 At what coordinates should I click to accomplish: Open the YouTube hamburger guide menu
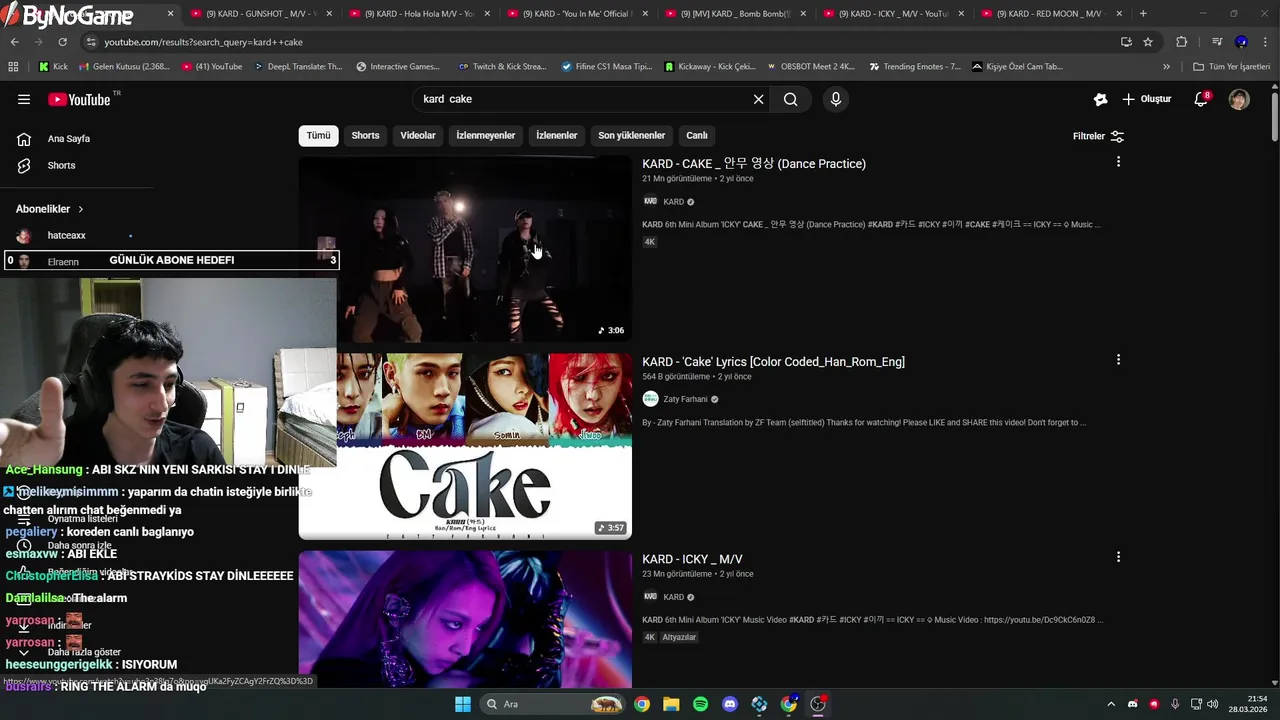24,99
